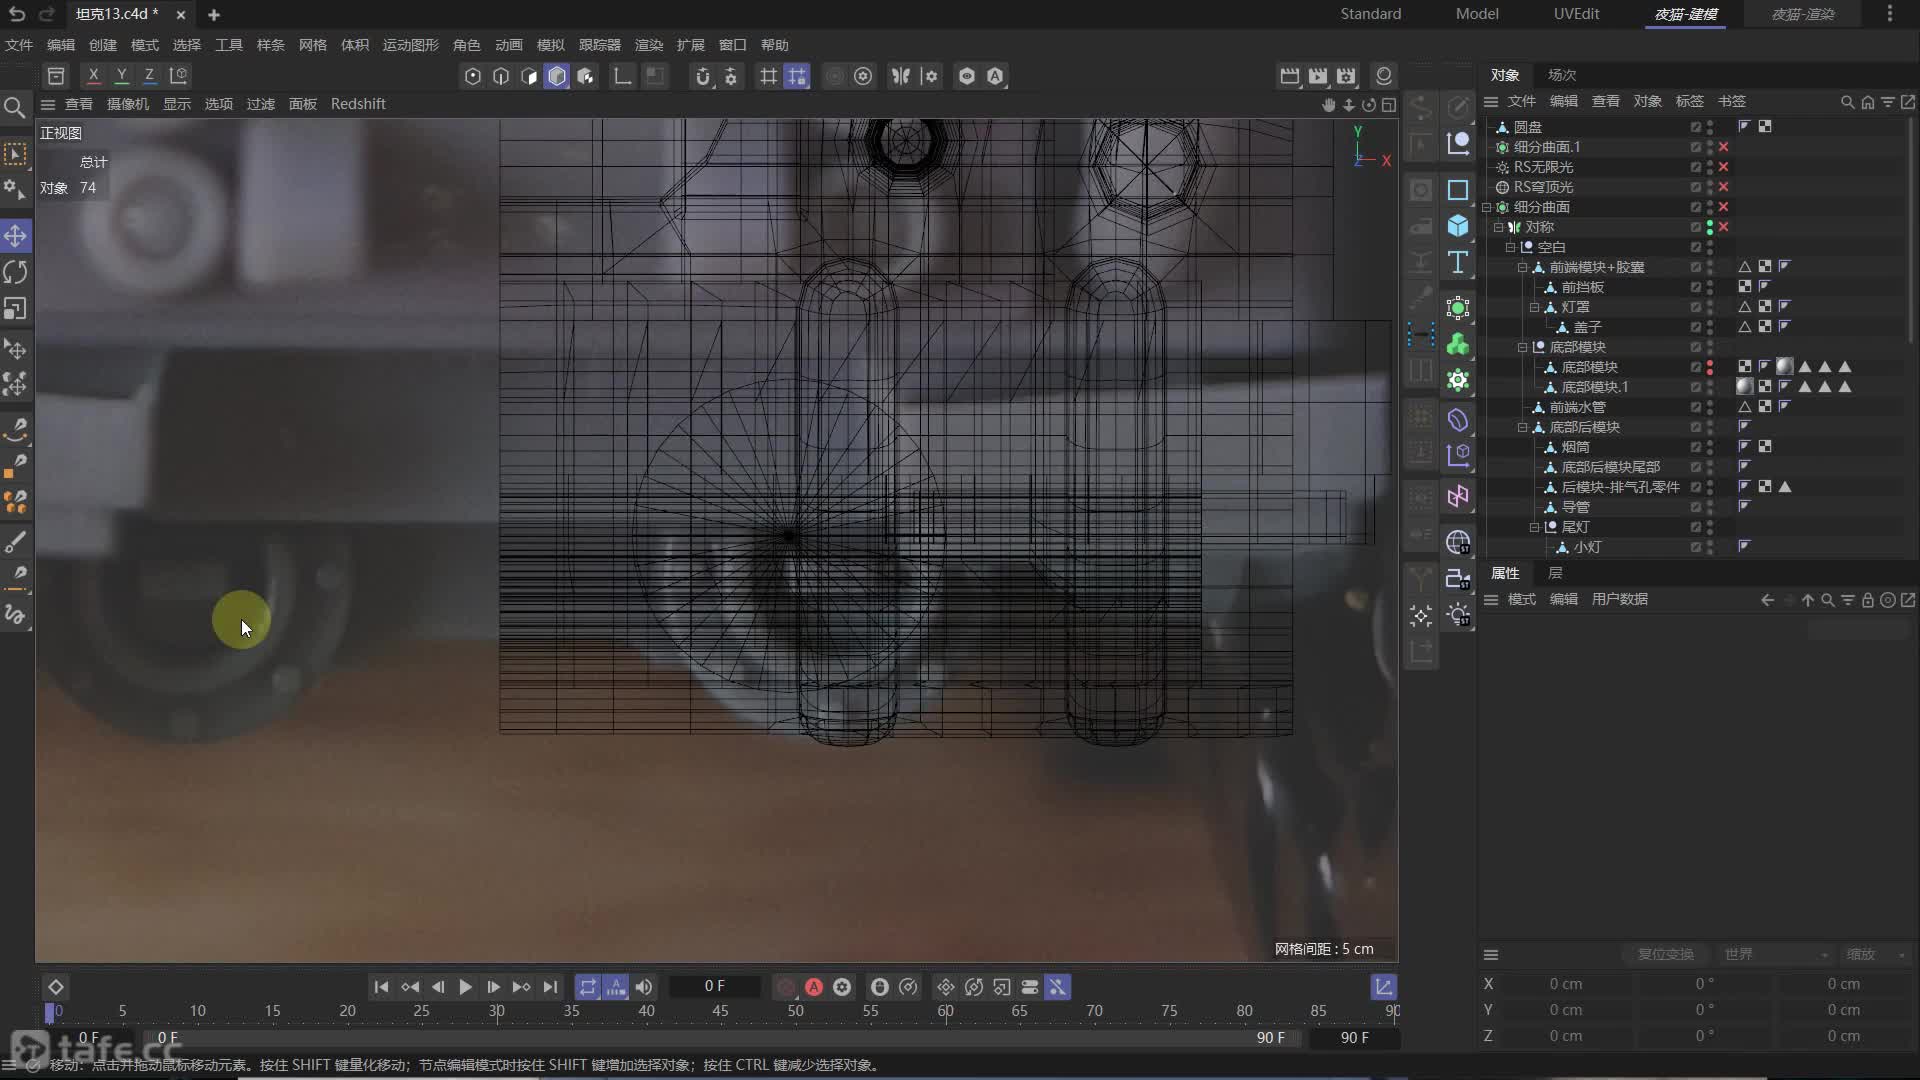Open the 用户数据 menu in attributes panel
Screen dimensions: 1920x1080
[1620, 599]
